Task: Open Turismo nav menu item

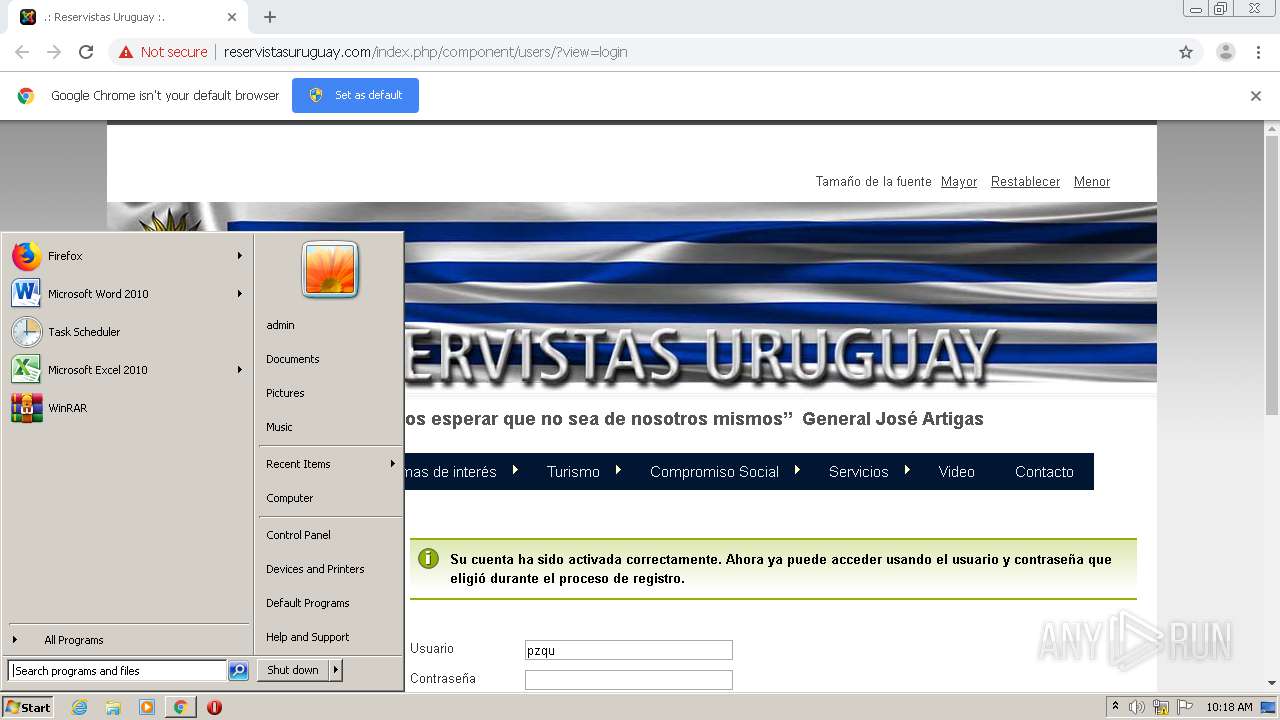Action: (573, 472)
